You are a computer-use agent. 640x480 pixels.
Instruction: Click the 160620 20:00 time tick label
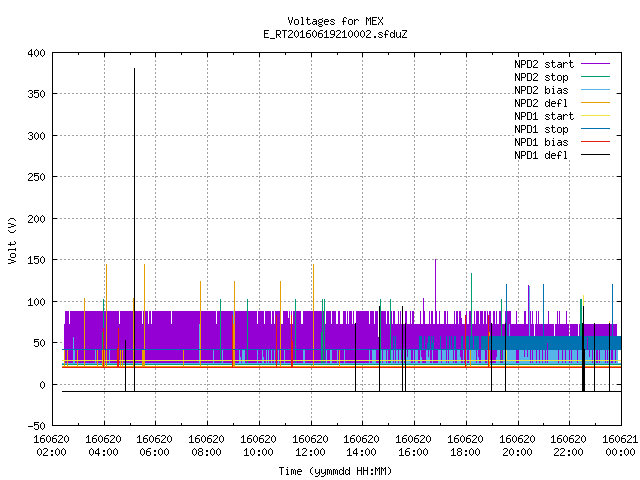click(x=518, y=446)
